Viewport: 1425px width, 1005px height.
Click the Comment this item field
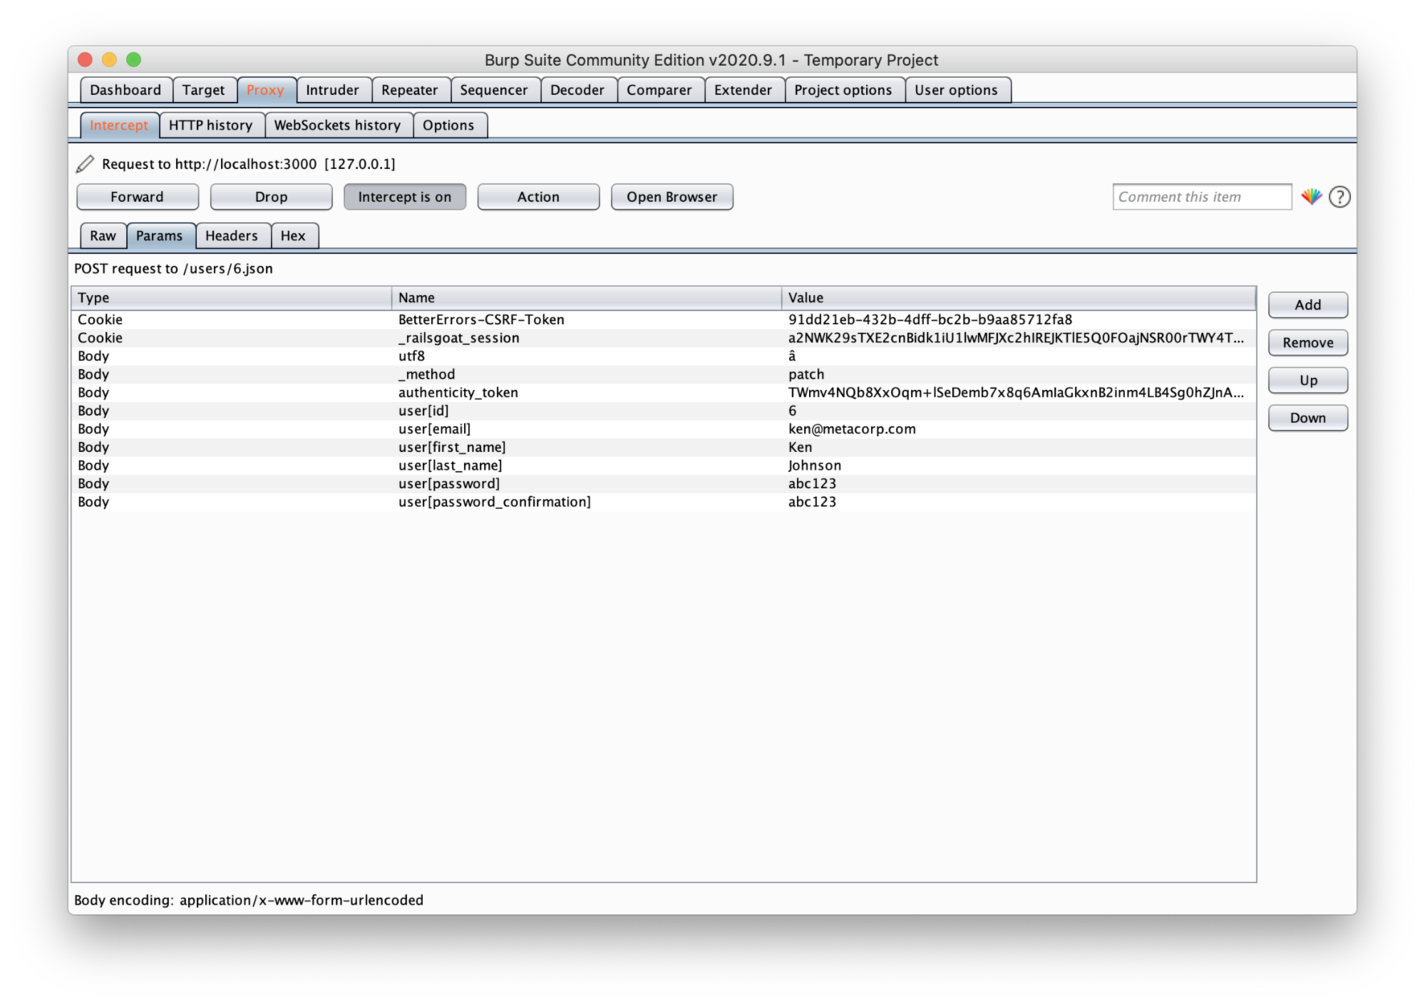click(x=1201, y=196)
